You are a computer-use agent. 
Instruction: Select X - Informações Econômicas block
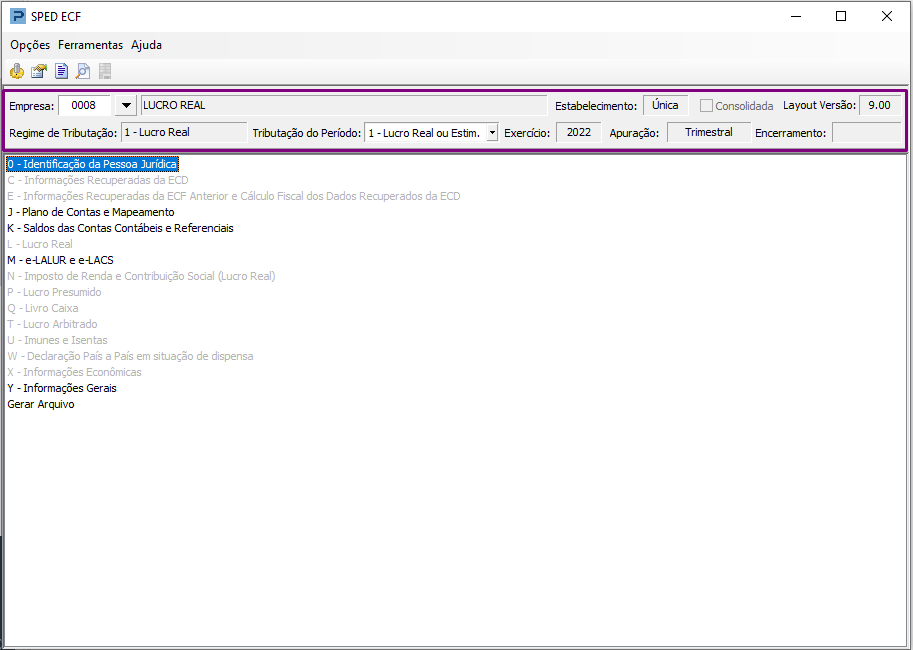tap(74, 372)
